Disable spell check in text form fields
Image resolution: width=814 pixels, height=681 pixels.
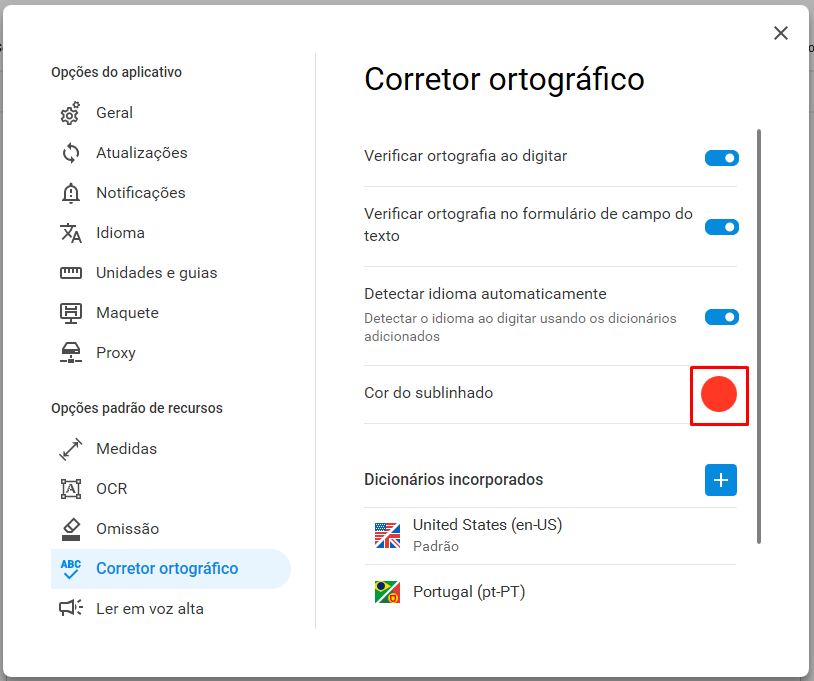(722, 227)
